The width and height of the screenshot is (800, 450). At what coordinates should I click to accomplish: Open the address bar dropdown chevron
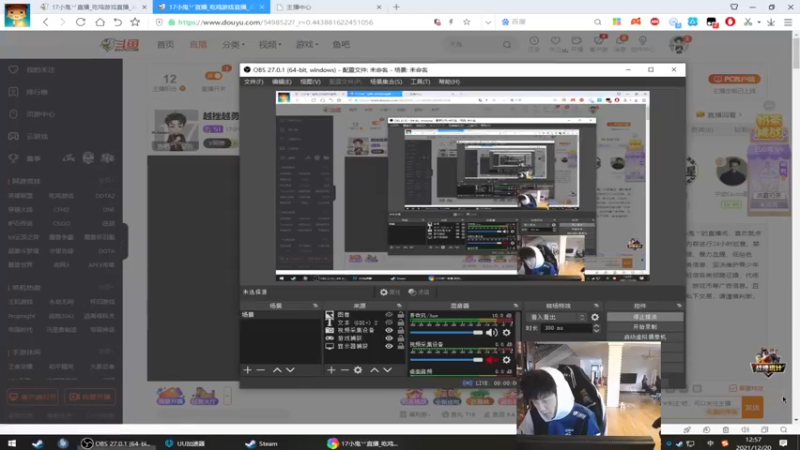coord(488,22)
